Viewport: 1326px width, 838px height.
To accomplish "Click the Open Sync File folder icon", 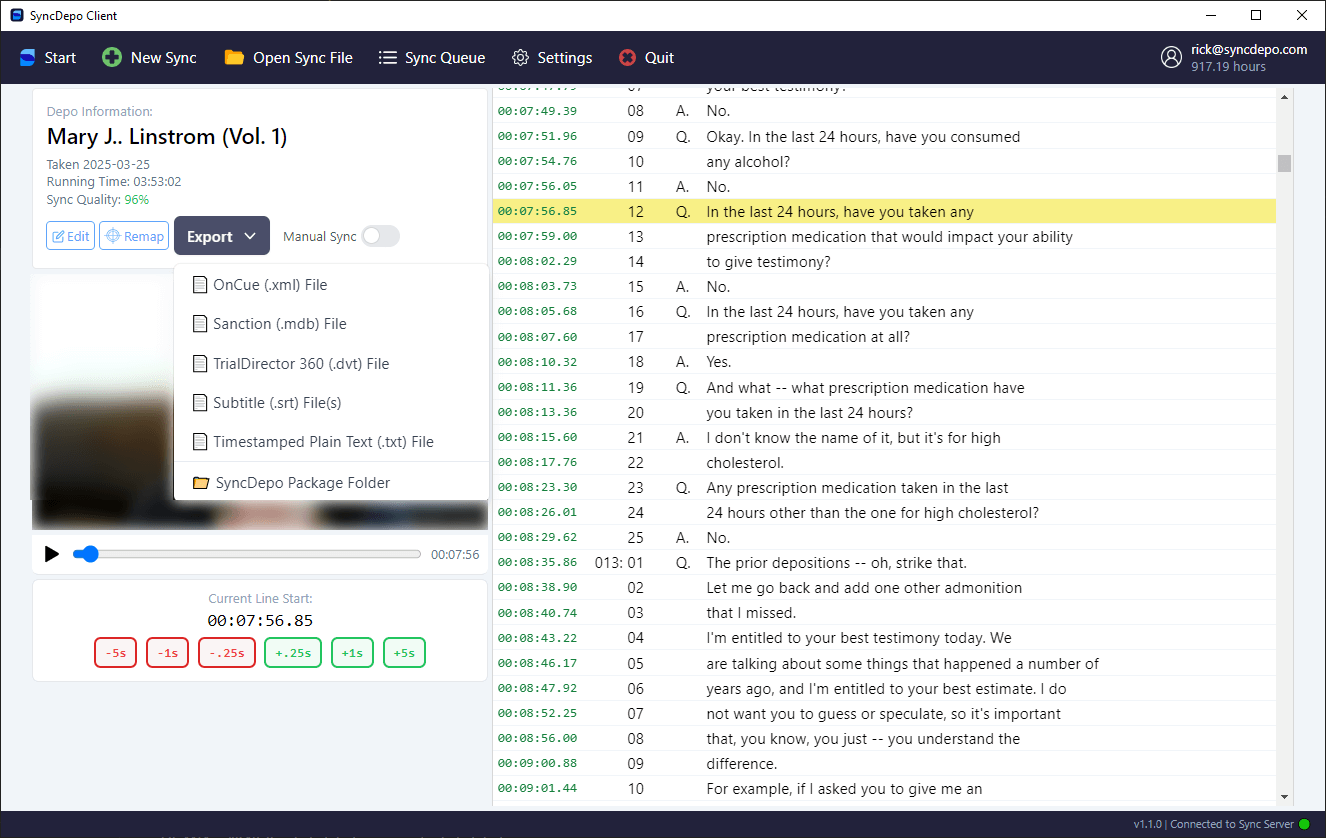I will (234, 58).
